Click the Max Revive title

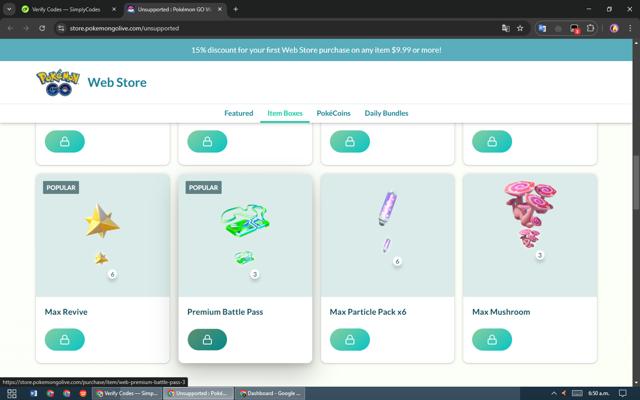point(66,312)
